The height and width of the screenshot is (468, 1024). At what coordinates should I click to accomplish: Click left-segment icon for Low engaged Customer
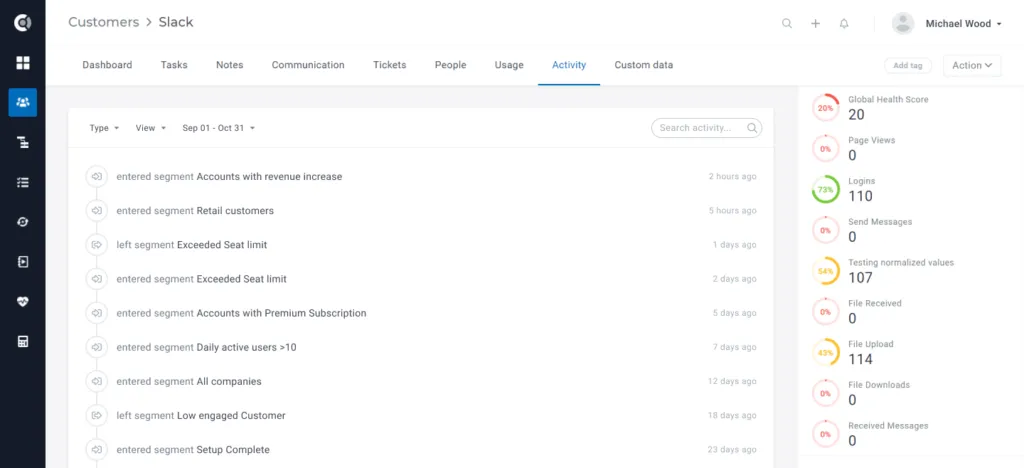[x=97, y=415]
